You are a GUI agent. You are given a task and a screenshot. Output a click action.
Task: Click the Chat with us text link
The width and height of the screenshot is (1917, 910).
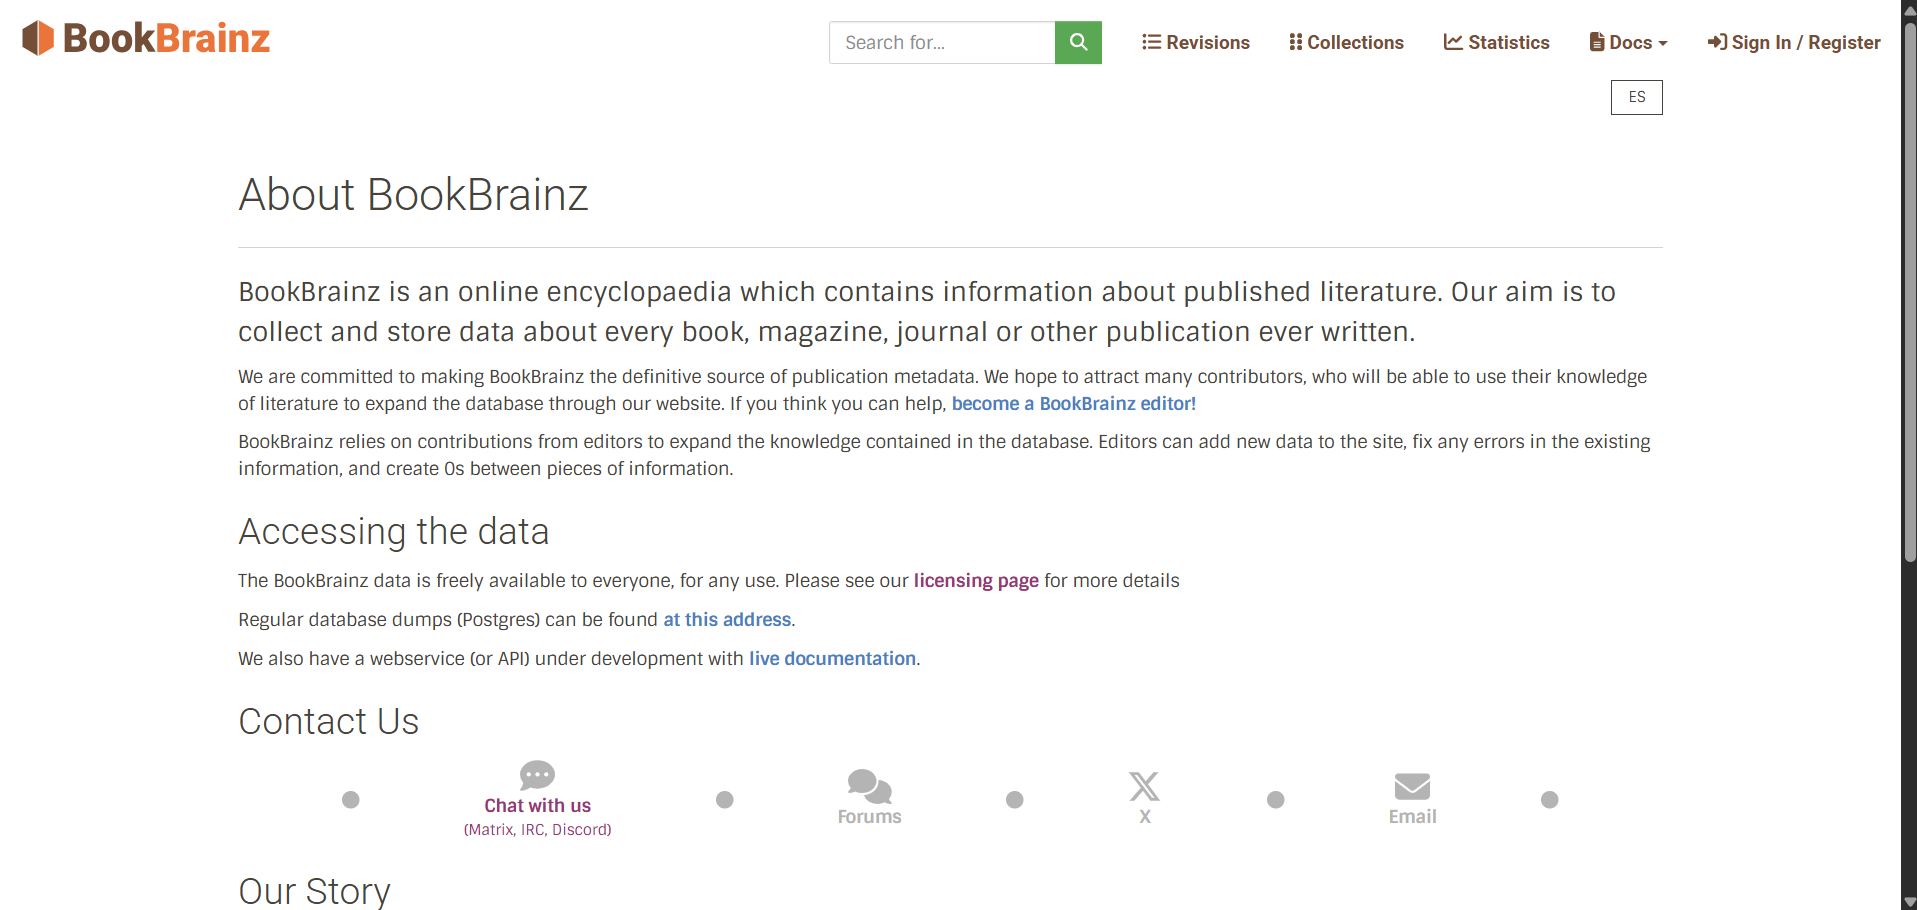[537, 806]
